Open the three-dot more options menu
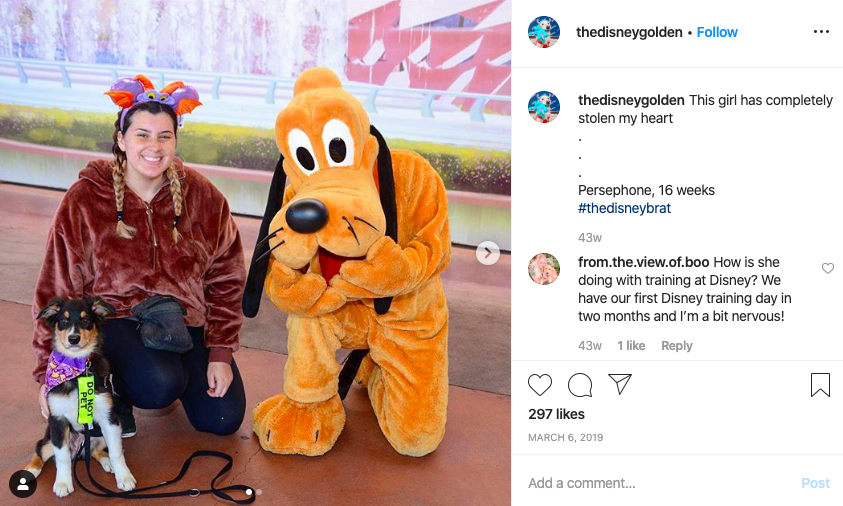The image size is (843, 506). pyautogui.click(x=821, y=32)
